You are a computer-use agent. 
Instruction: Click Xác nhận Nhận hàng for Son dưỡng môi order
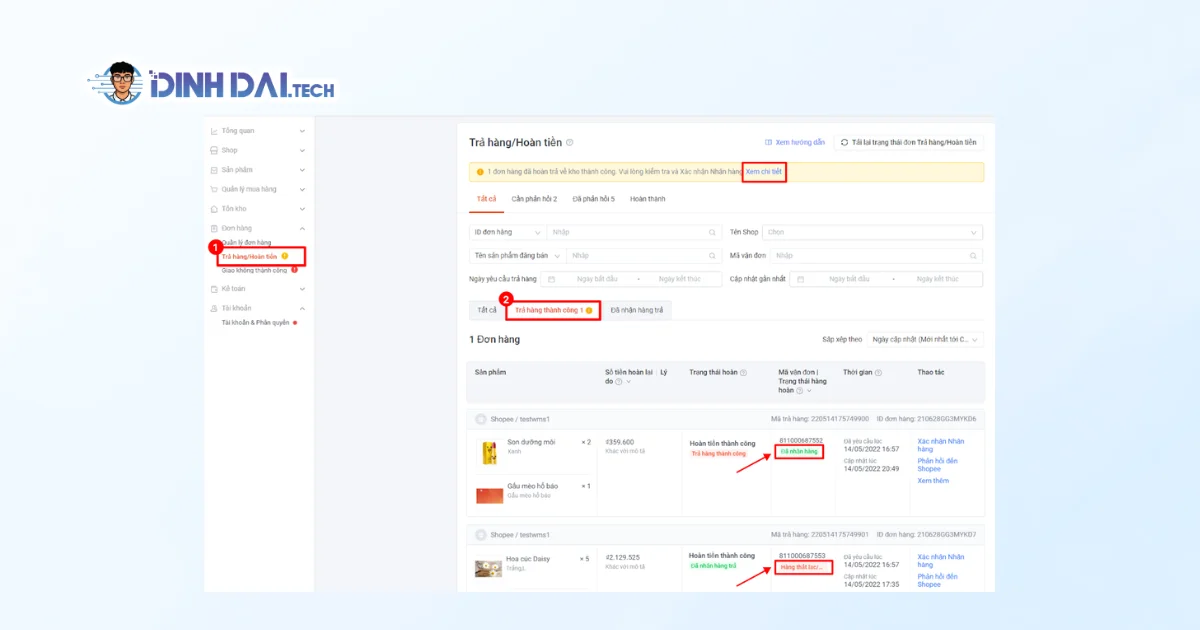click(941, 445)
